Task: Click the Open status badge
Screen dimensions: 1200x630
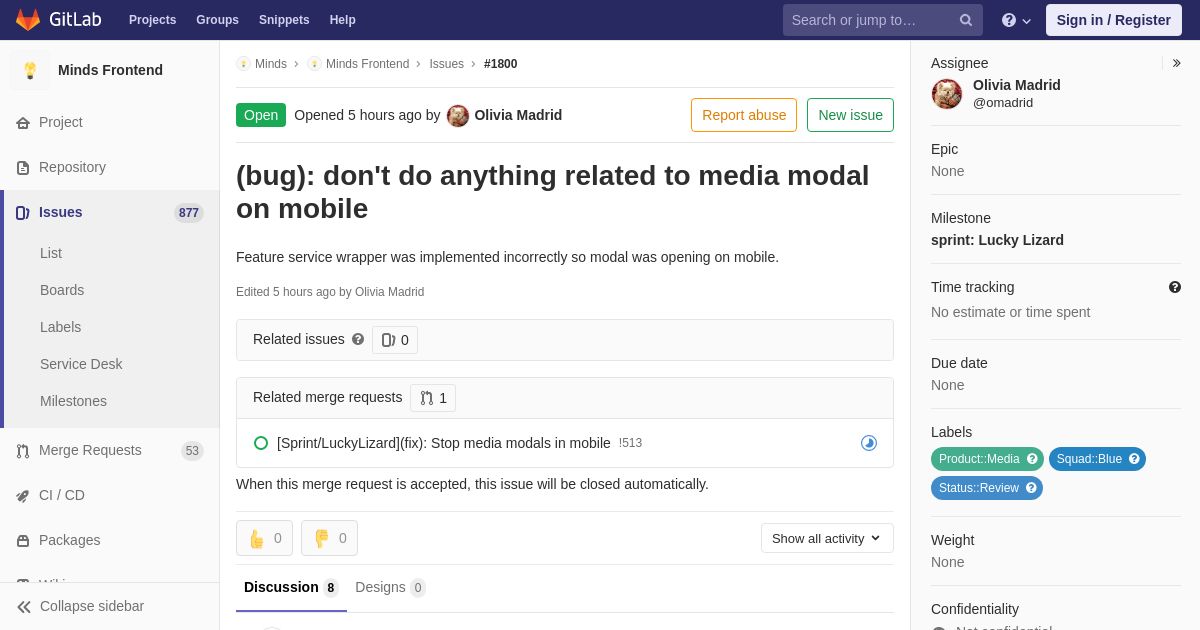Action: tap(261, 115)
